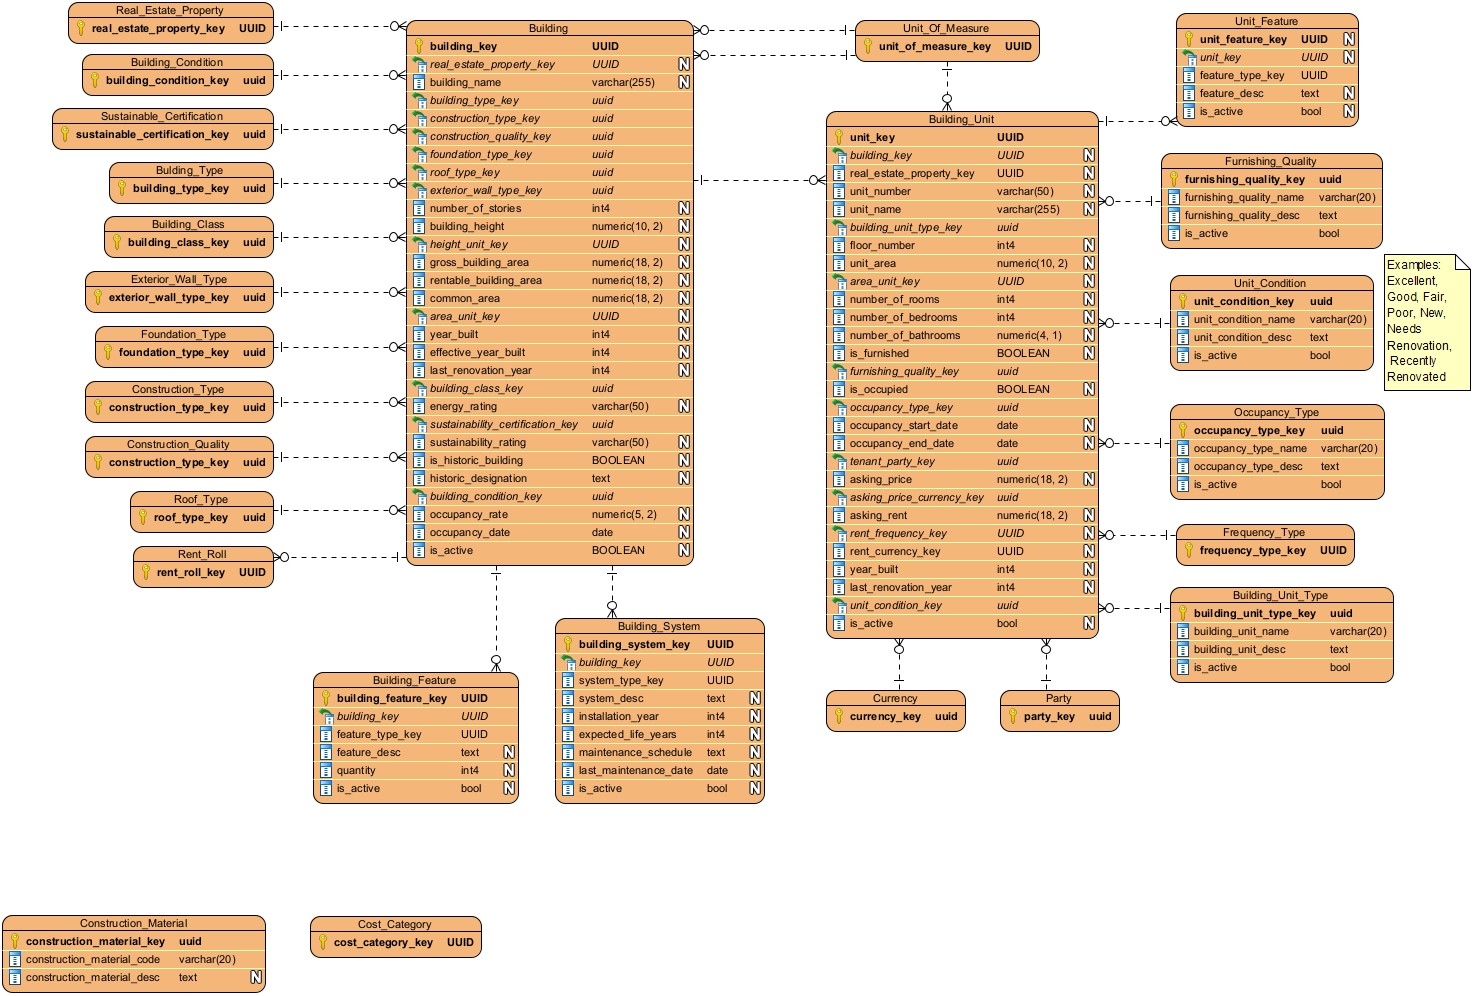Click the key icon in the Cost_Category table
This screenshot has width=1475, height=996.
click(323, 942)
